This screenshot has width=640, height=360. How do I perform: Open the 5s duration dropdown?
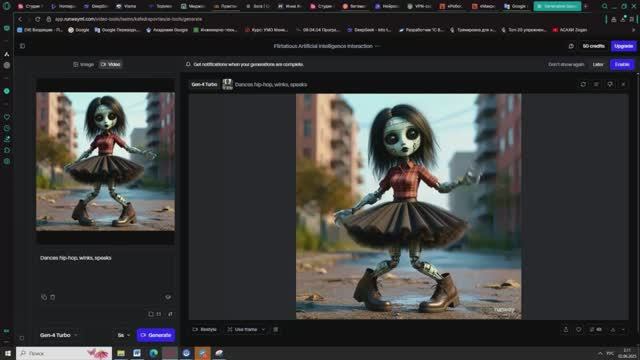tap(124, 335)
